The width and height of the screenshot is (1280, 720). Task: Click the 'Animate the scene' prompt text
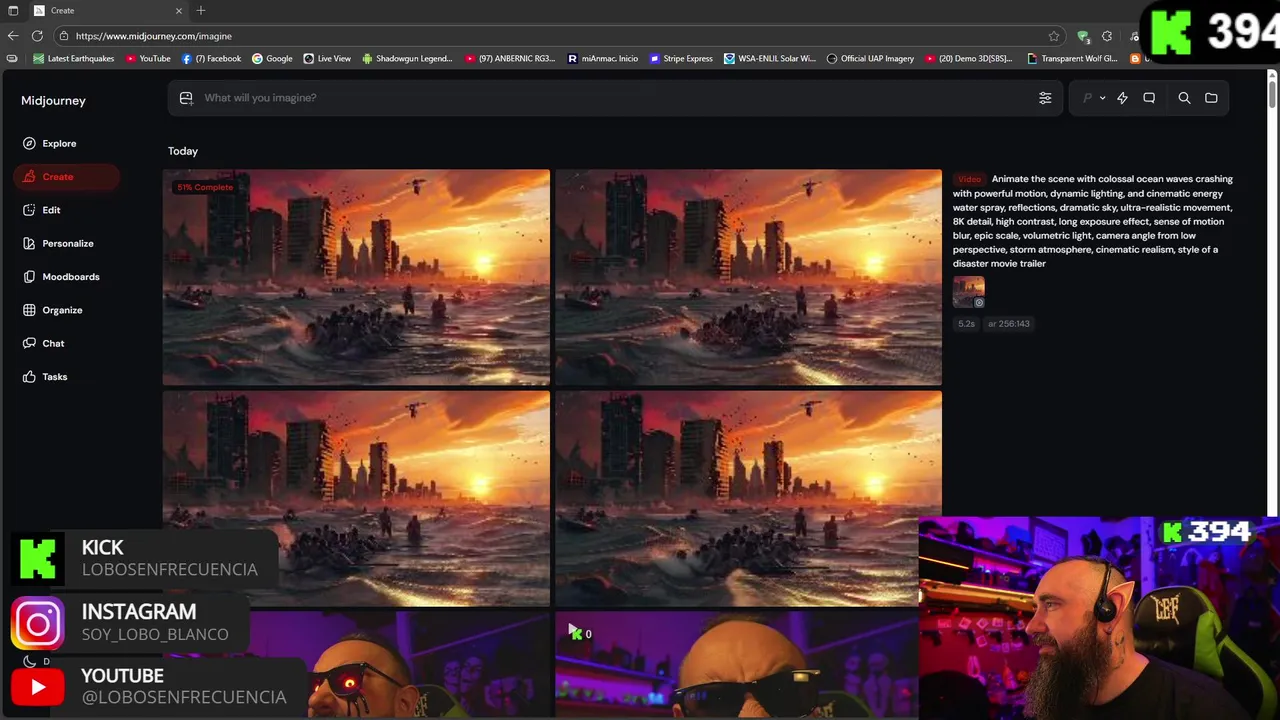1093,221
